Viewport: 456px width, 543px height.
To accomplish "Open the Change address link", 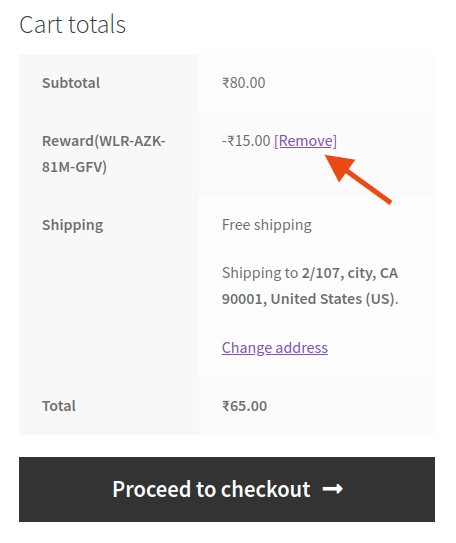I will (x=275, y=348).
